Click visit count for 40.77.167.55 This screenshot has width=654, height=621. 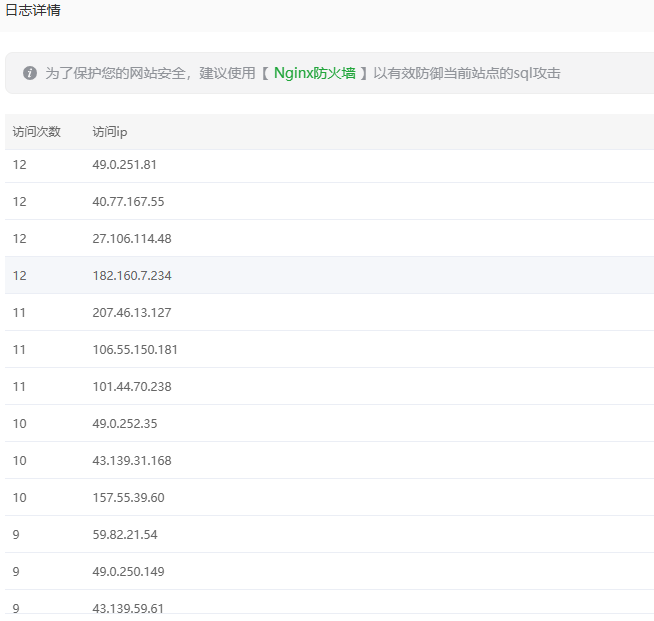(19, 202)
